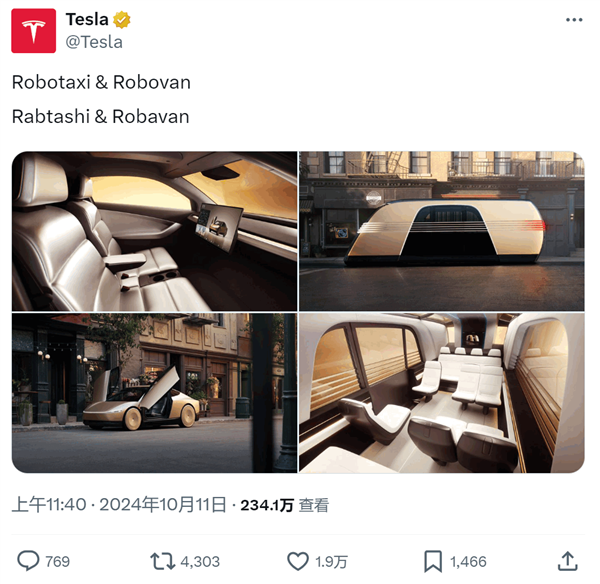View the gold Robotaxi open-doors photo
The image size is (600, 584).
click(x=155, y=393)
